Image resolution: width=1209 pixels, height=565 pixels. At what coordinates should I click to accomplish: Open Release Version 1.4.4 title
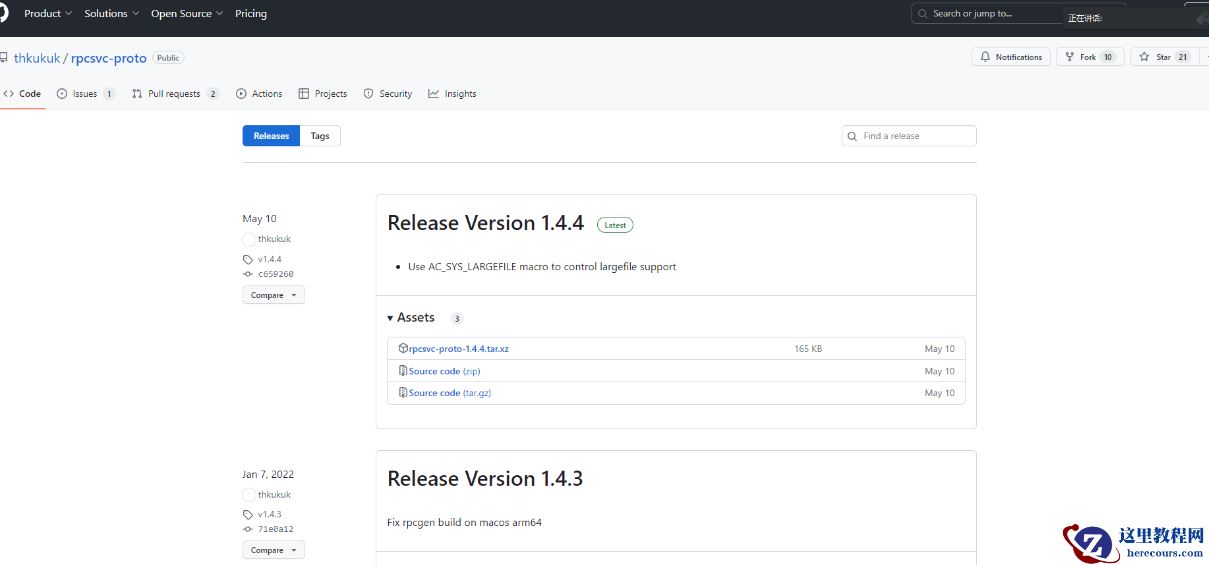pos(485,223)
